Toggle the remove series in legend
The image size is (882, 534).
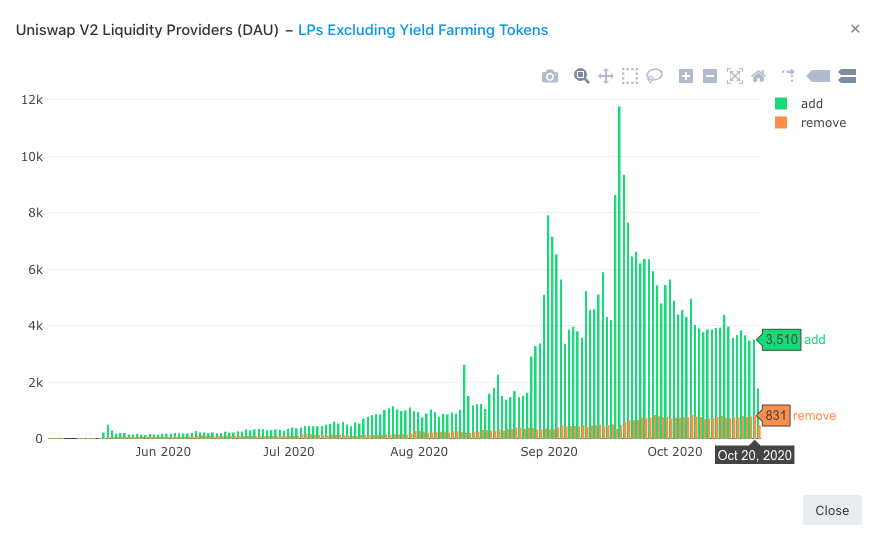click(823, 123)
